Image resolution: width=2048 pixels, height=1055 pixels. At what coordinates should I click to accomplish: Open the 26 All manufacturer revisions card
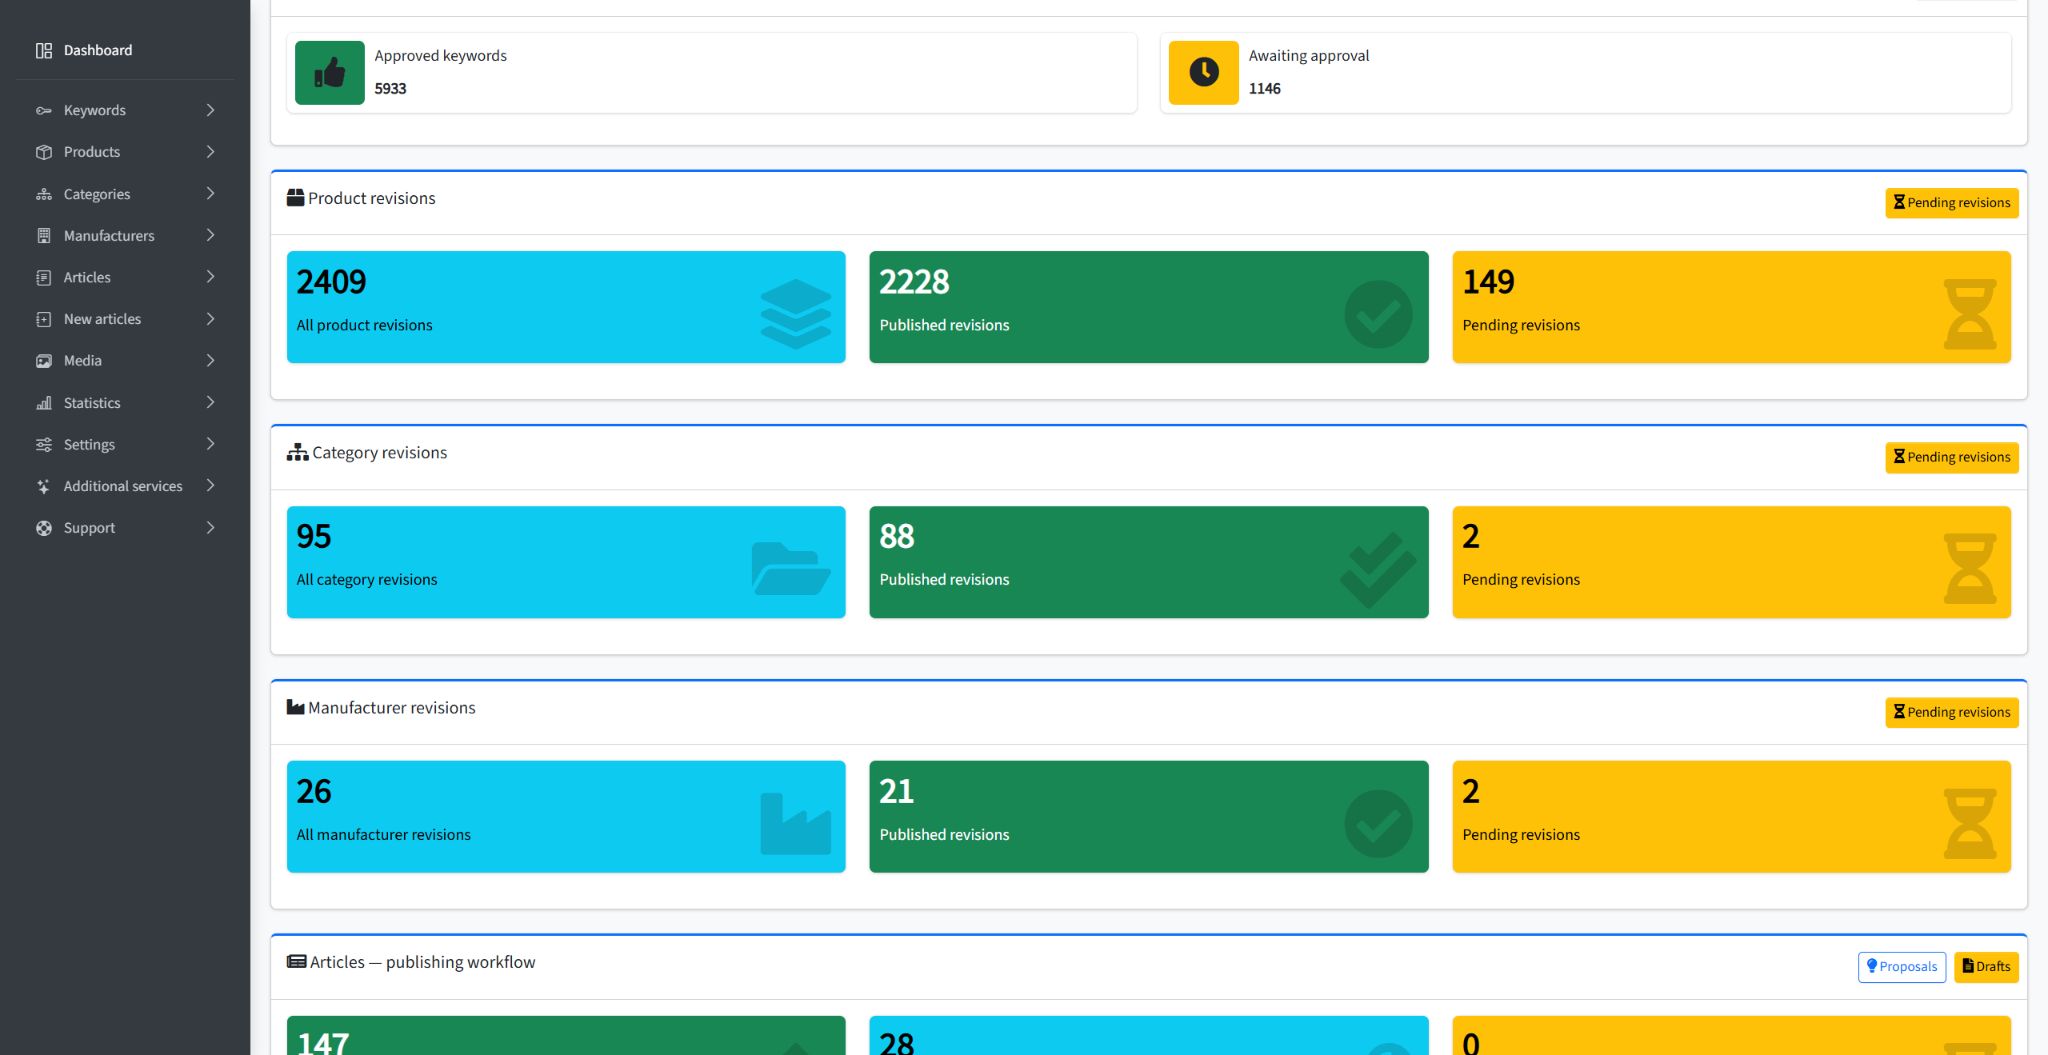coord(566,817)
